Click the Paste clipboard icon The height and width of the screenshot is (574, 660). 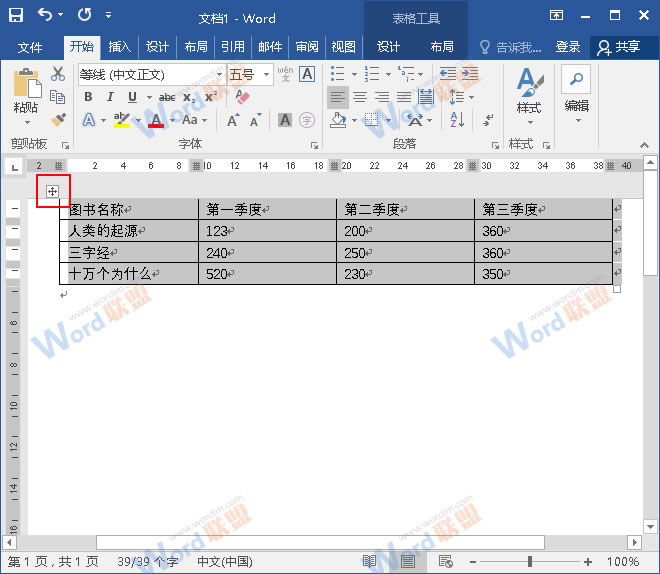tap(27, 83)
